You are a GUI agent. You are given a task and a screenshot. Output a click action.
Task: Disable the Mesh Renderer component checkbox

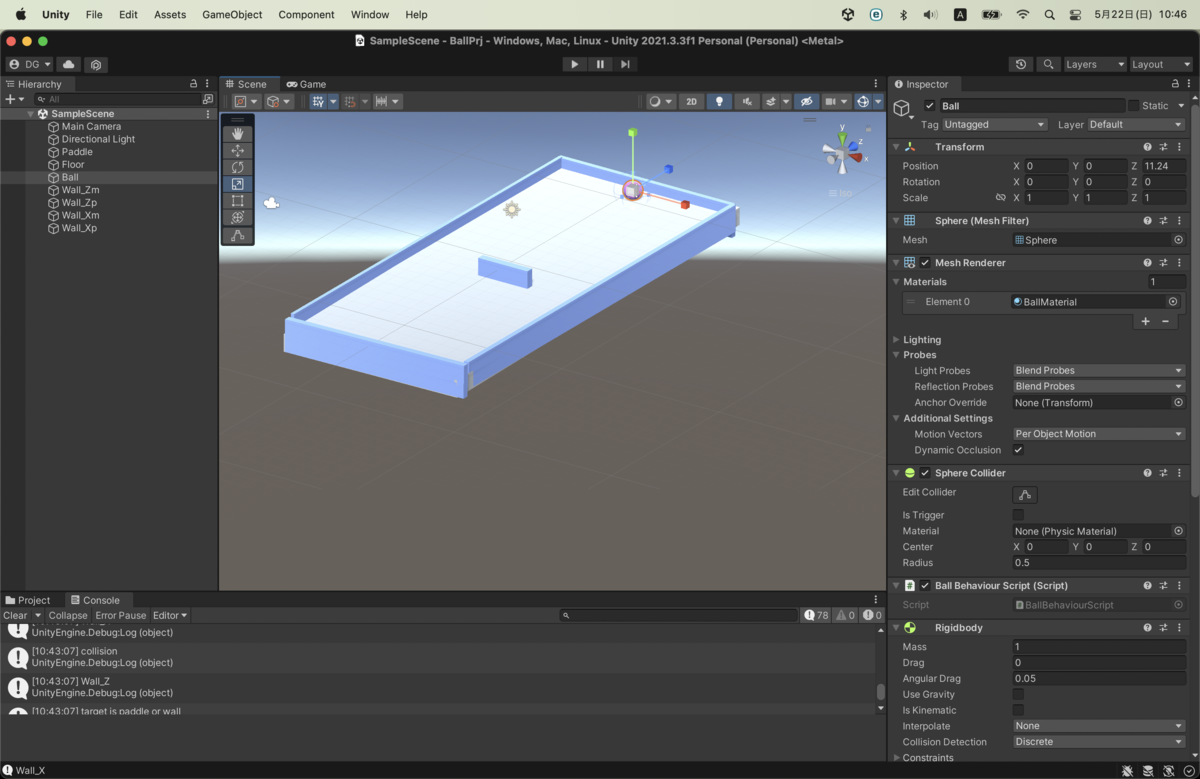[925, 263]
